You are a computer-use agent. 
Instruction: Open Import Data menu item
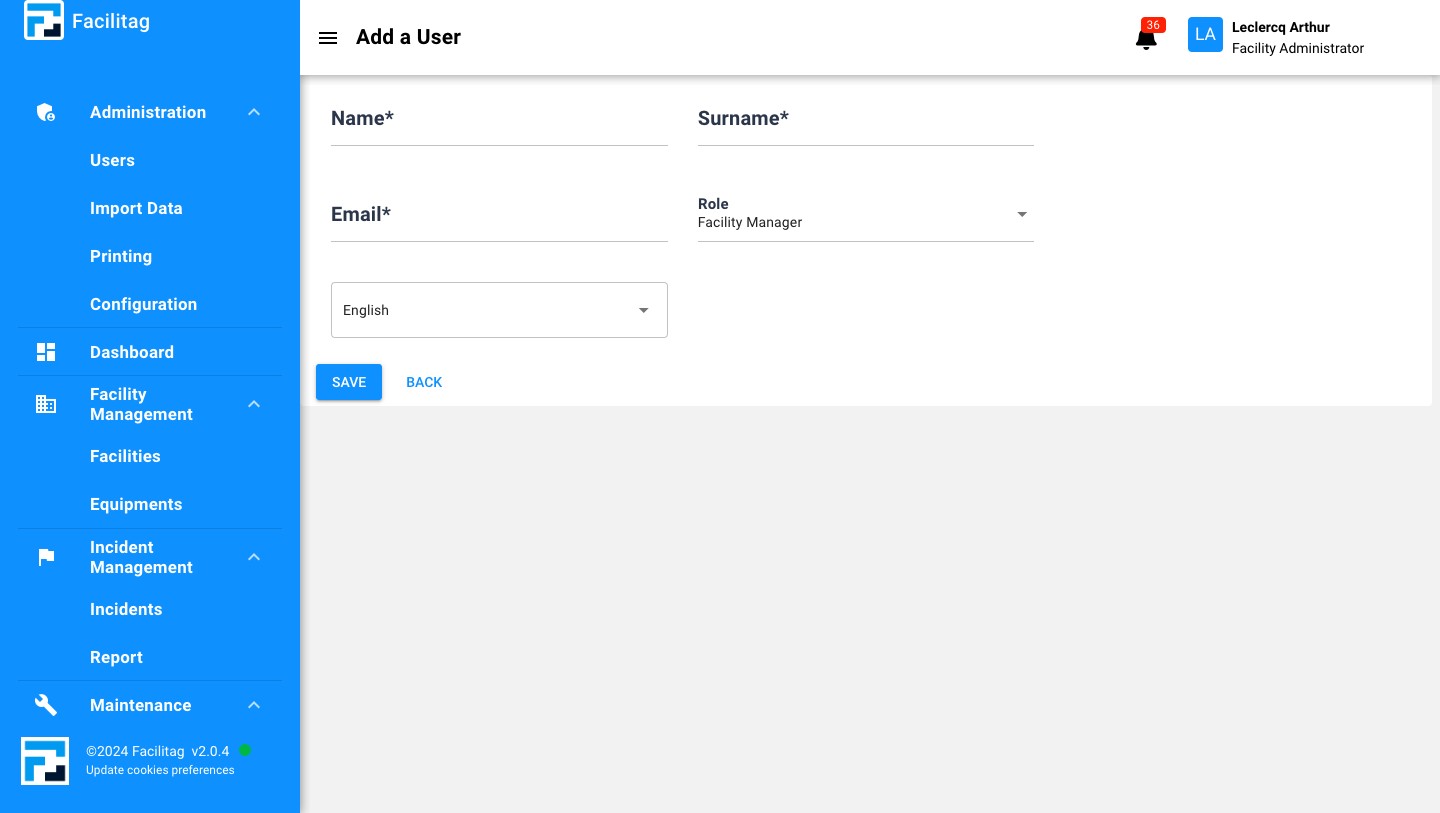[136, 208]
